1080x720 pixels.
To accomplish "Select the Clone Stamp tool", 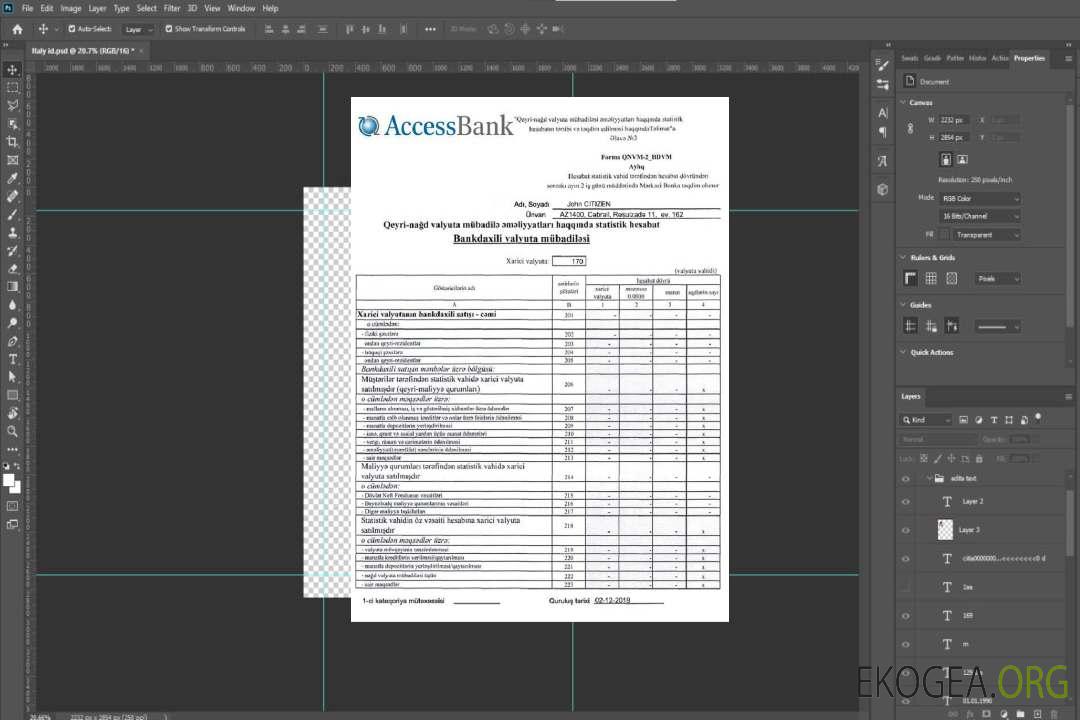I will coord(12,232).
